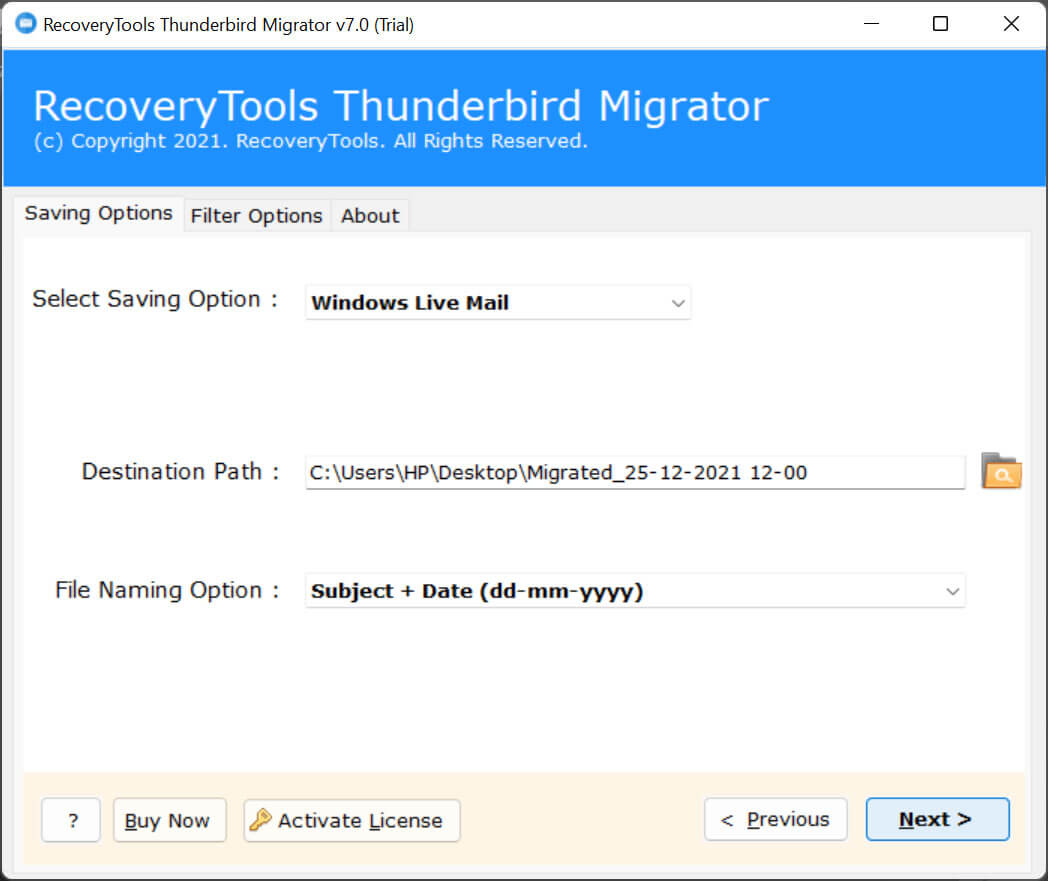Expand the File Naming Option dropdown
The image size is (1048, 881).
click(x=635, y=591)
